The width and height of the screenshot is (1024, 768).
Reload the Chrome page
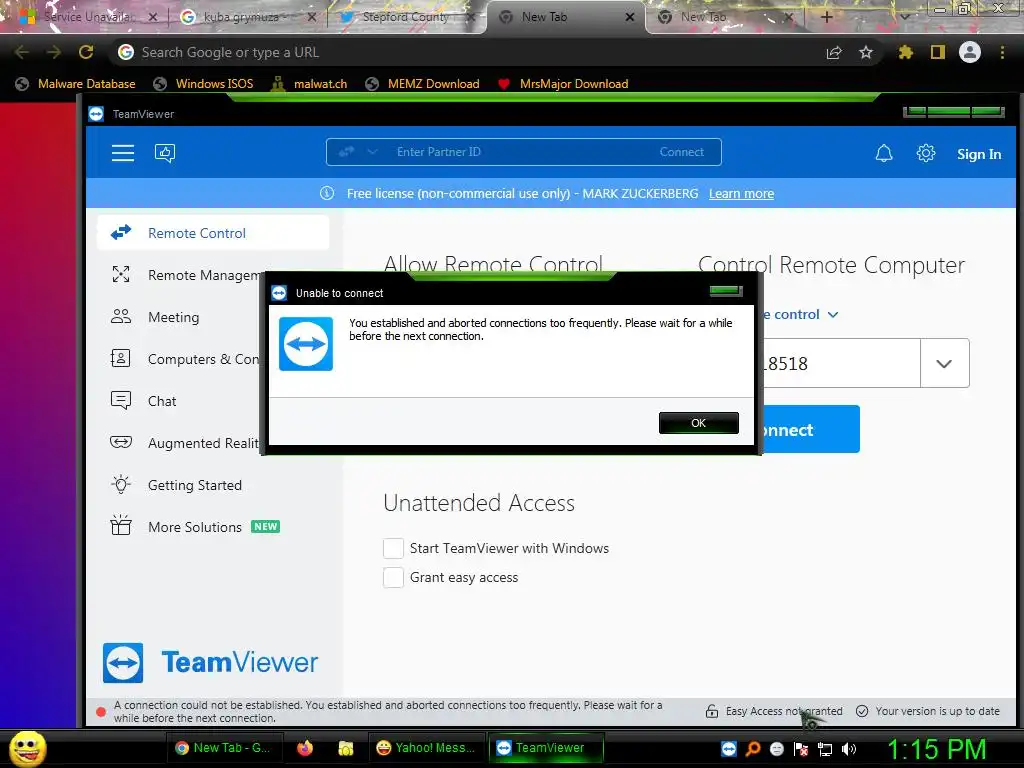pos(86,52)
